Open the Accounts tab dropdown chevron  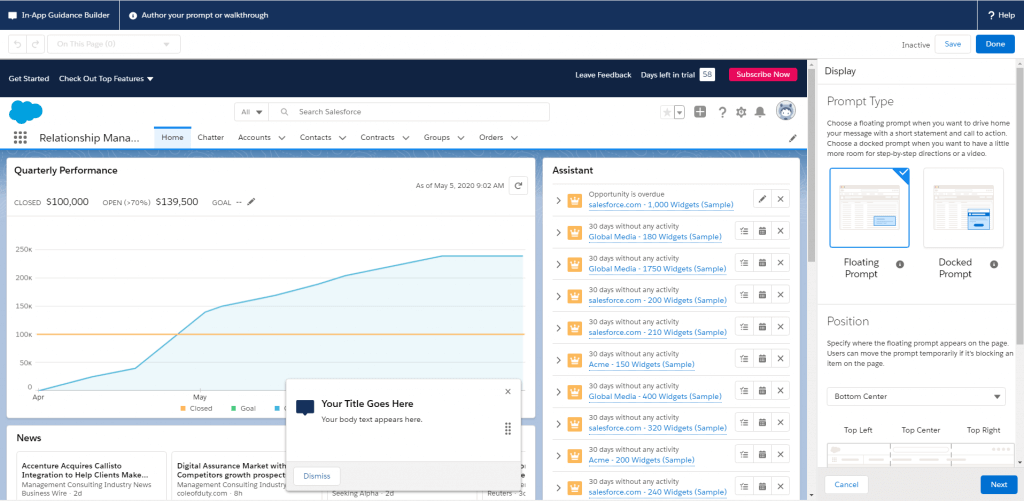point(282,138)
